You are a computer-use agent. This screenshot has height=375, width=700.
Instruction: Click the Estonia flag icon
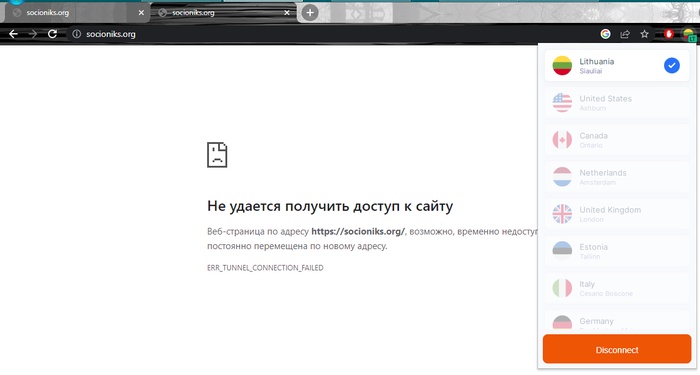pyautogui.click(x=562, y=251)
